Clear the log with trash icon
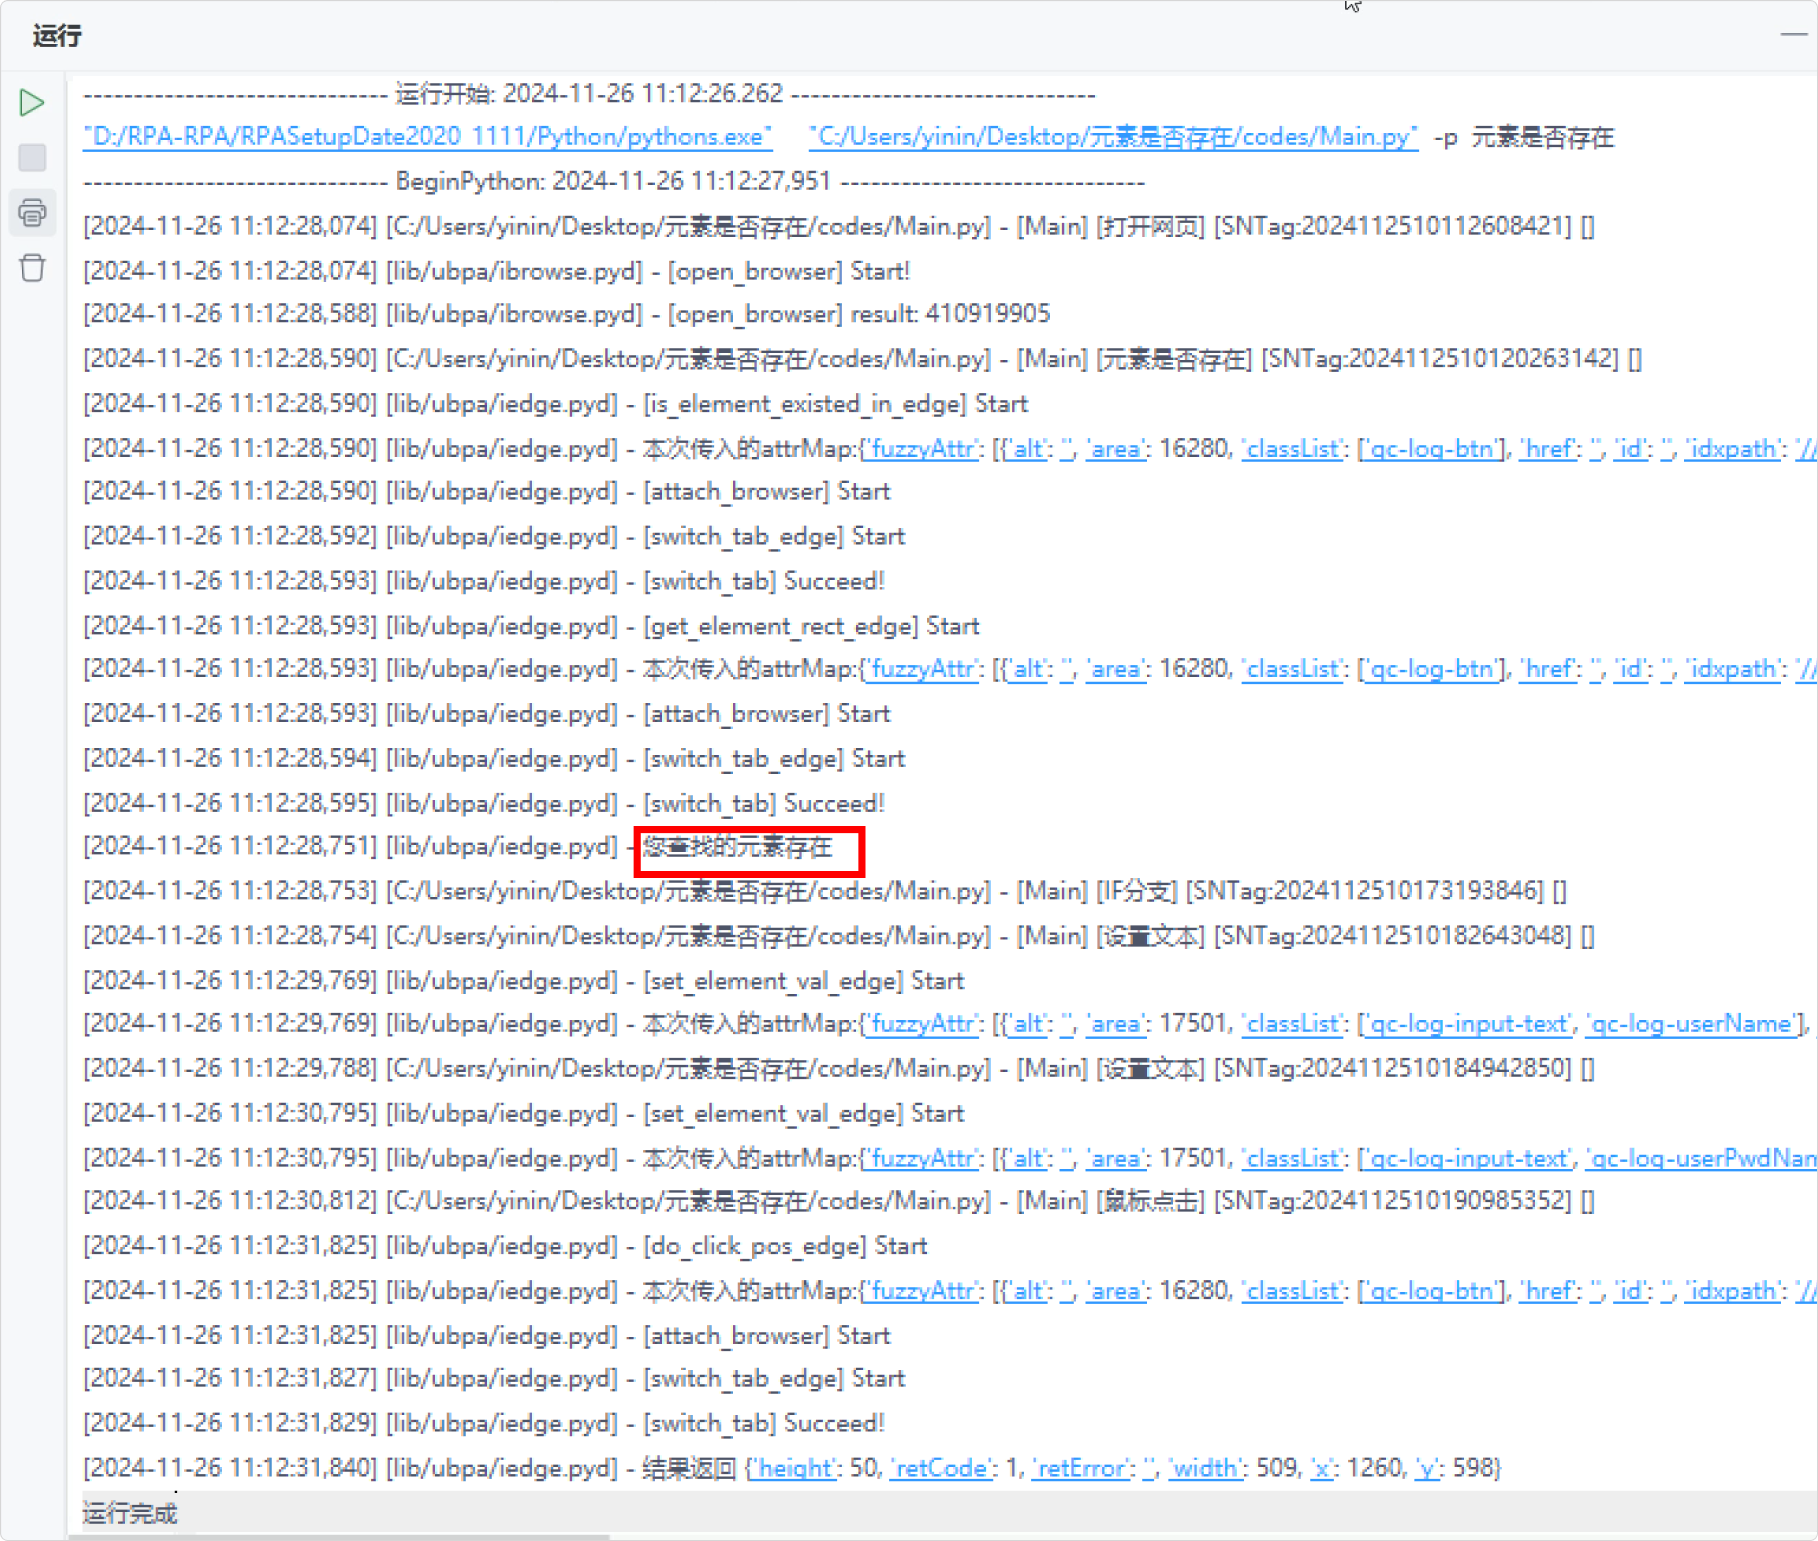The image size is (1818, 1541). (x=32, y=268)
